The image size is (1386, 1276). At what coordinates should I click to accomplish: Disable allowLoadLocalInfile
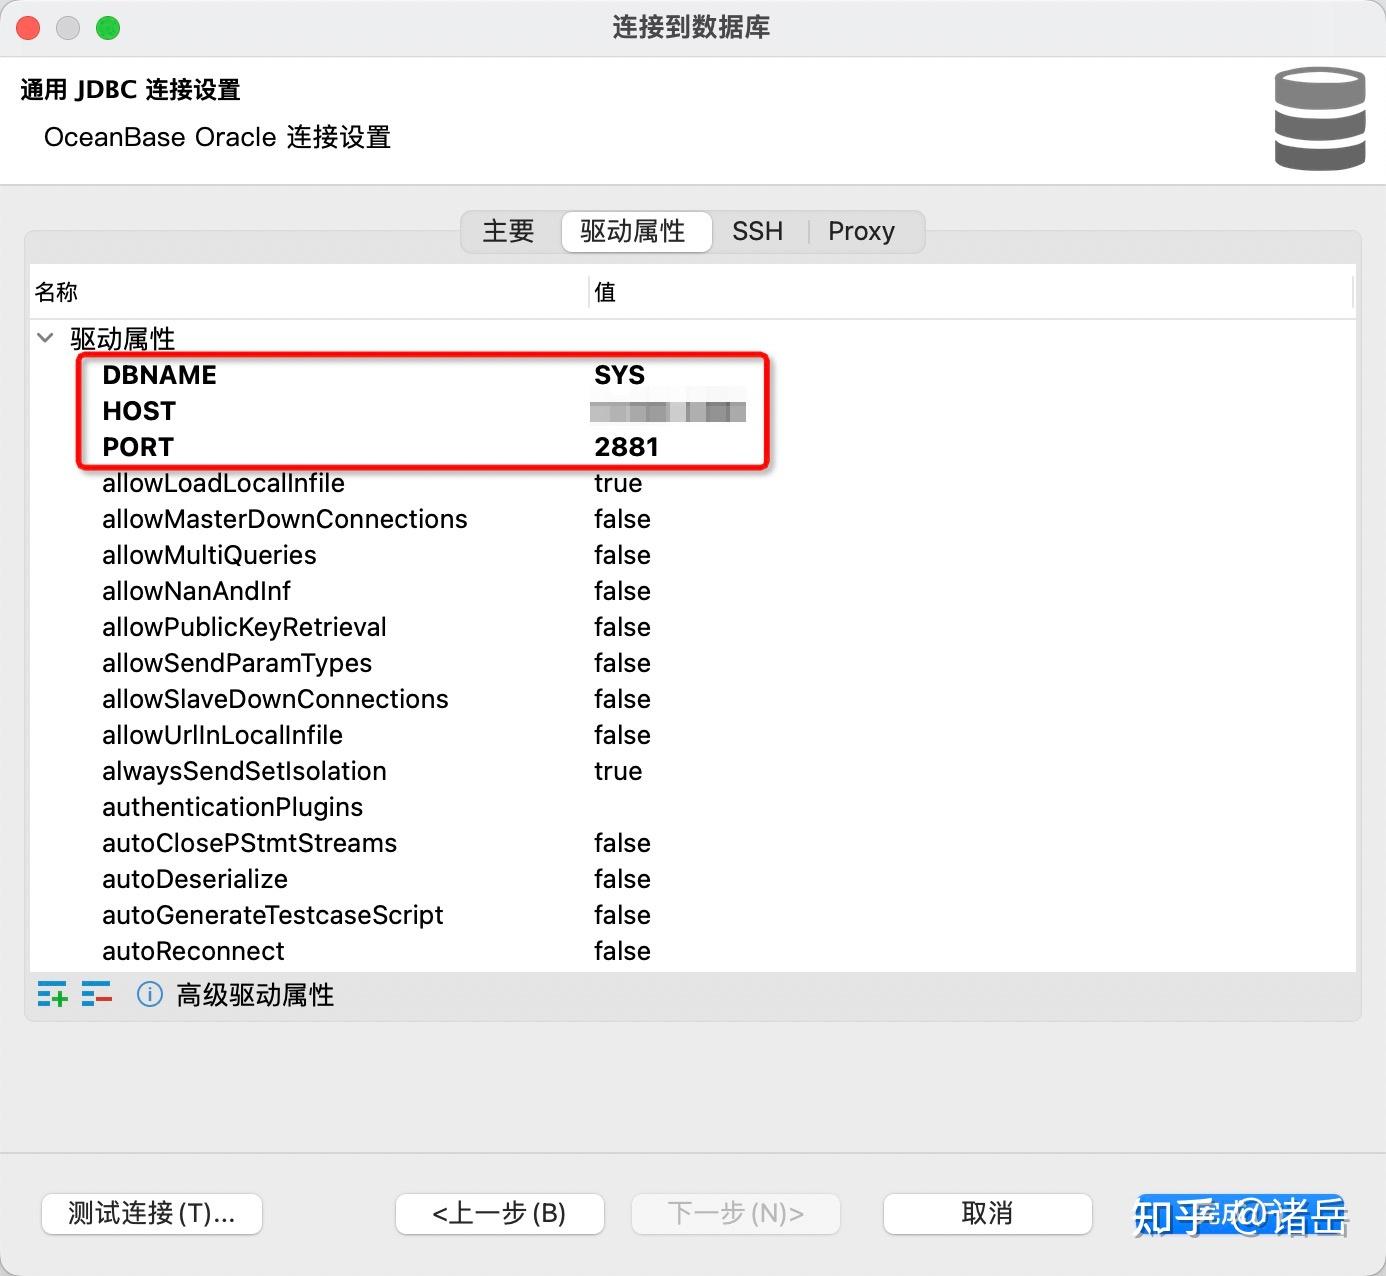pyautogui.click(x=618, y=483)
